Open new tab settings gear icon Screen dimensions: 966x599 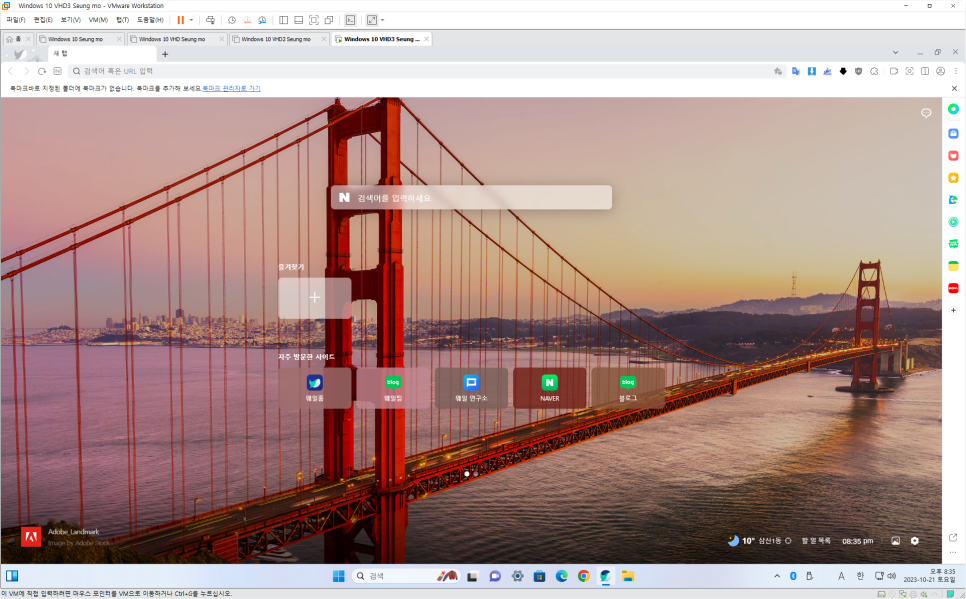(x=915, y=540)
